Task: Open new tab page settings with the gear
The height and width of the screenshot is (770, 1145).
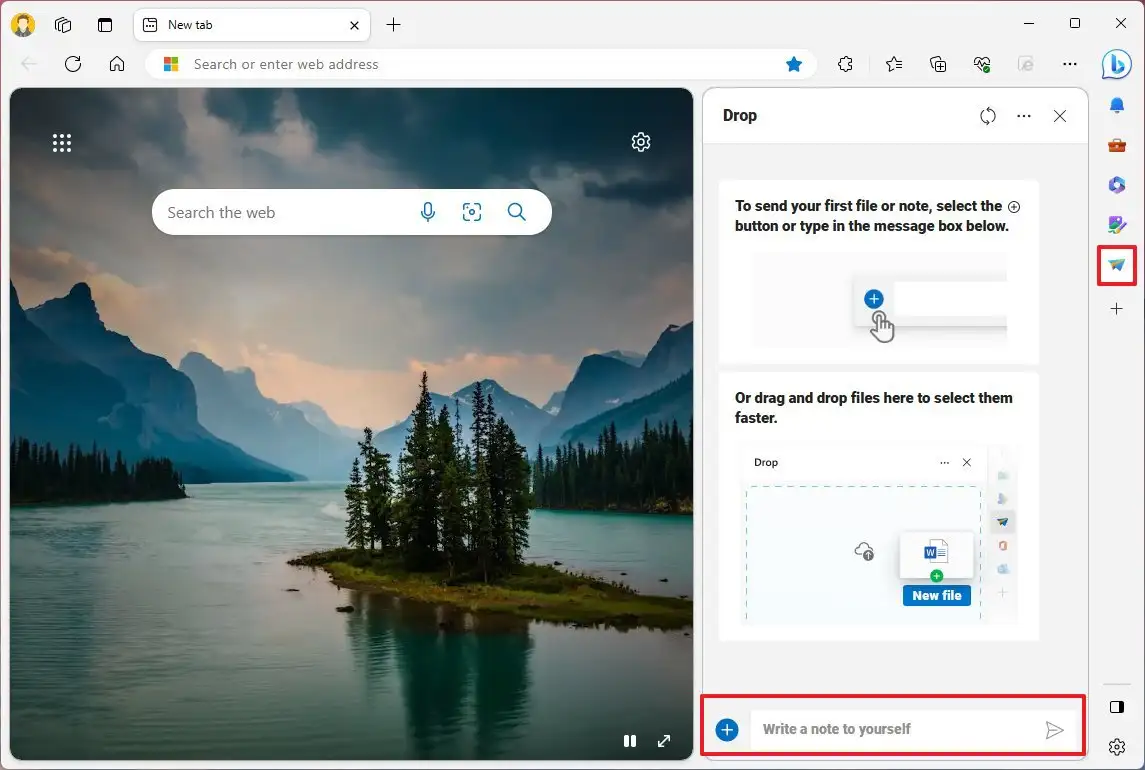Action: tap(641, 142)
